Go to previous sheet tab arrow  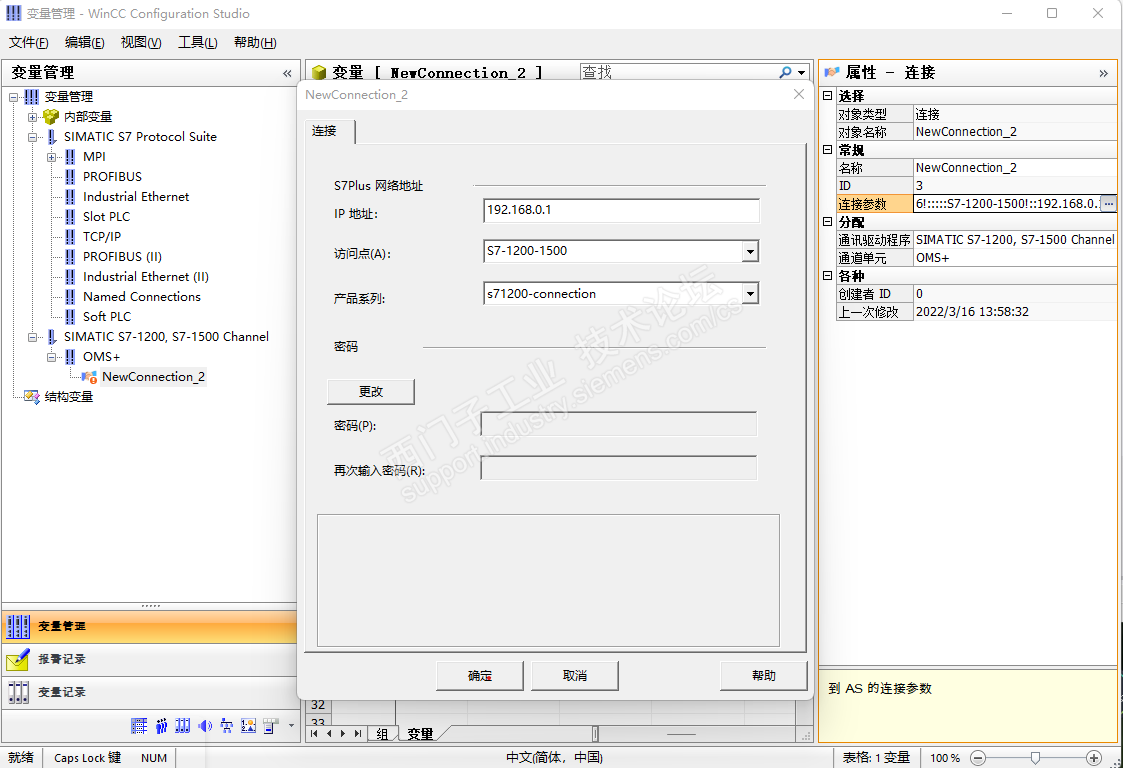coord(329,734)
